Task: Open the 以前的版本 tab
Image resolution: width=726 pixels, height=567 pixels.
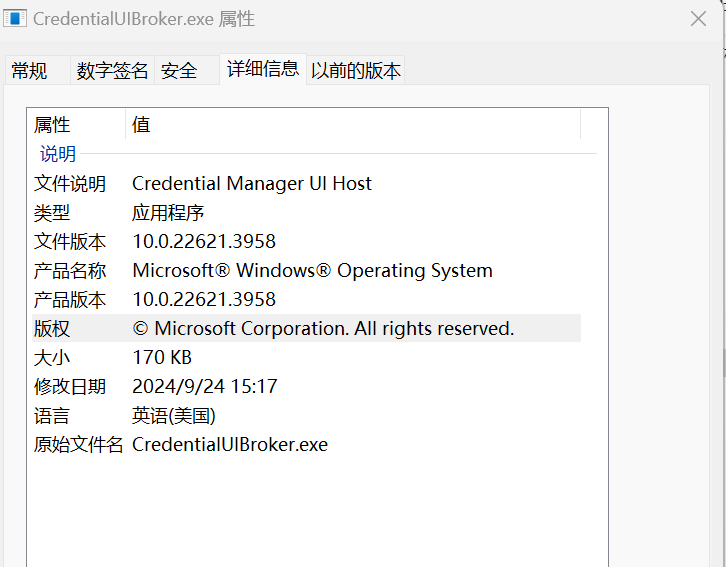Action: pyautogui.click(x=356, y=70)
